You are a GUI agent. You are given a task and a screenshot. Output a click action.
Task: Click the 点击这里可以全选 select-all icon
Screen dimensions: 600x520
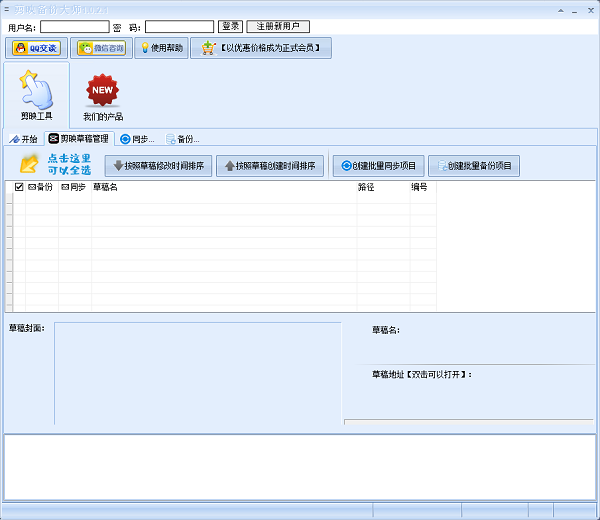[30, 164]
